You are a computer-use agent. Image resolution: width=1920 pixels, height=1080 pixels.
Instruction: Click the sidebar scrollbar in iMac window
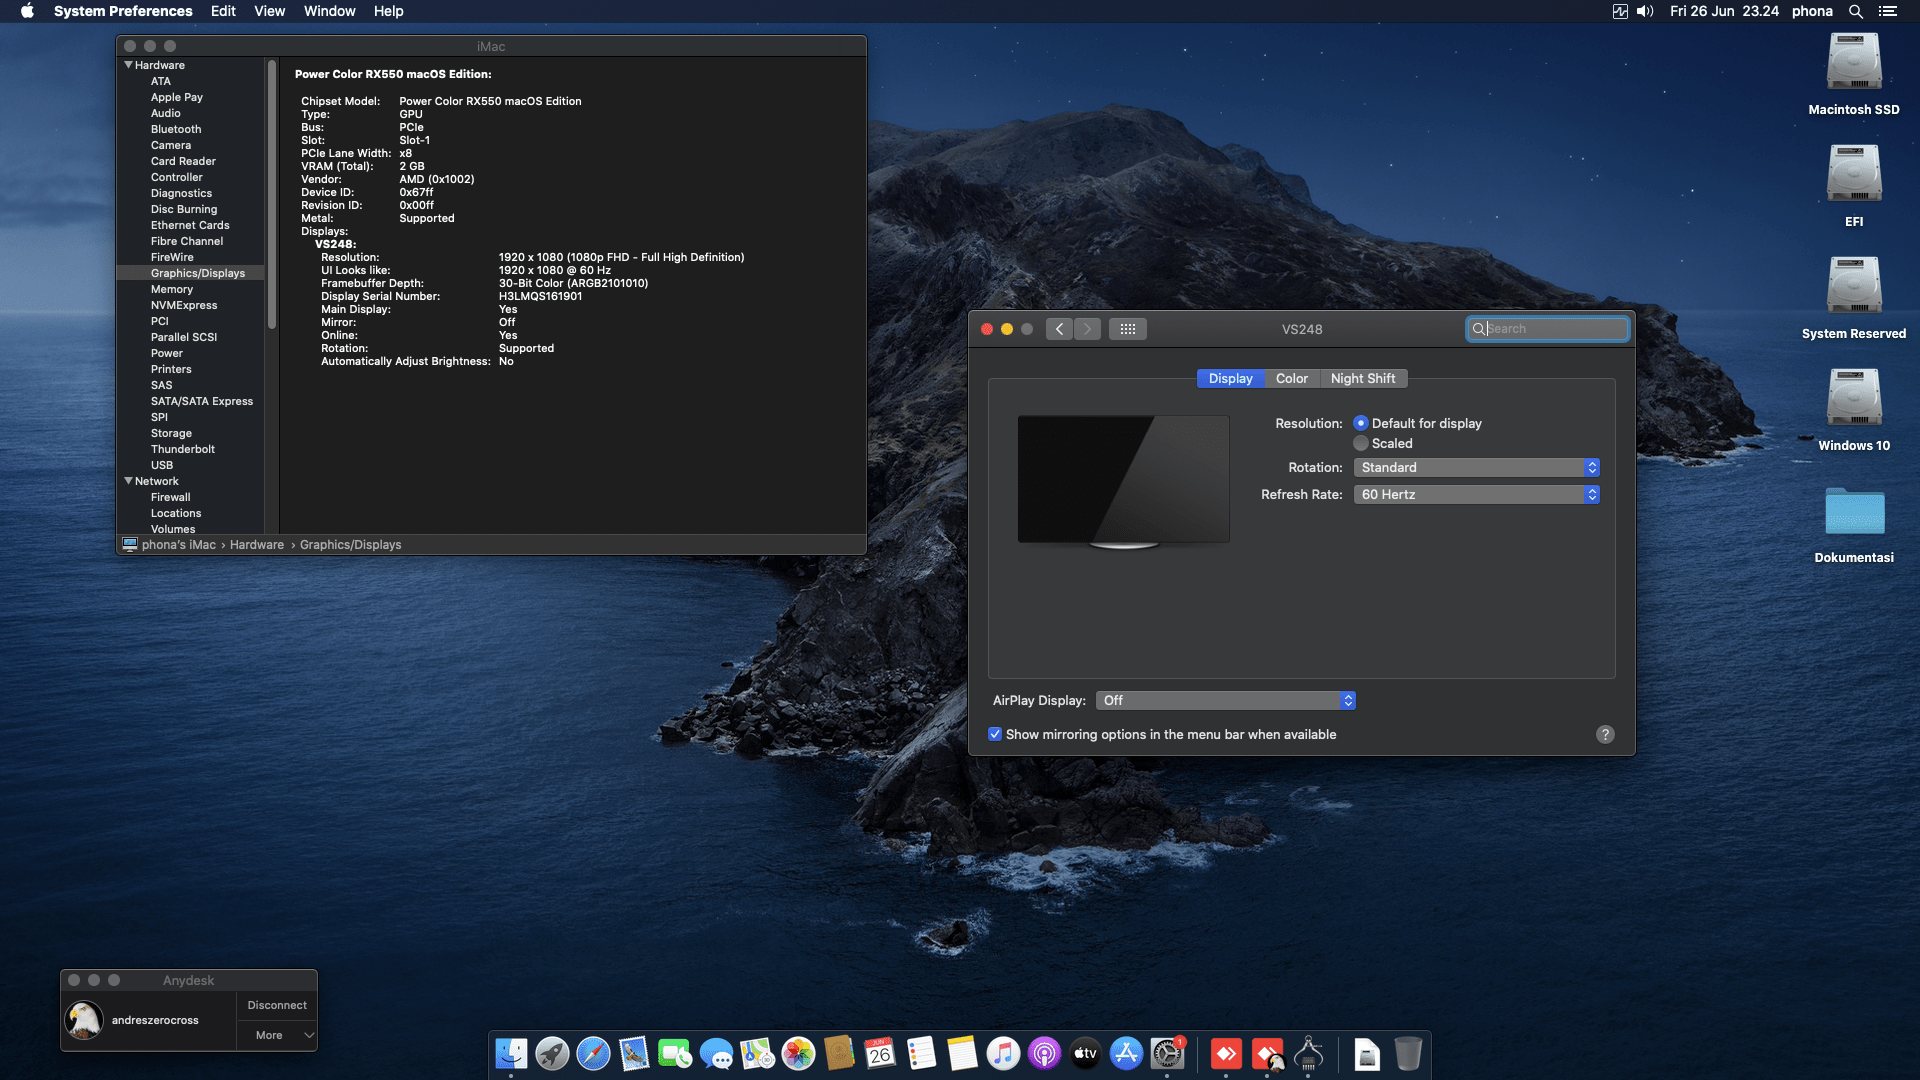(x=271, y=195)
